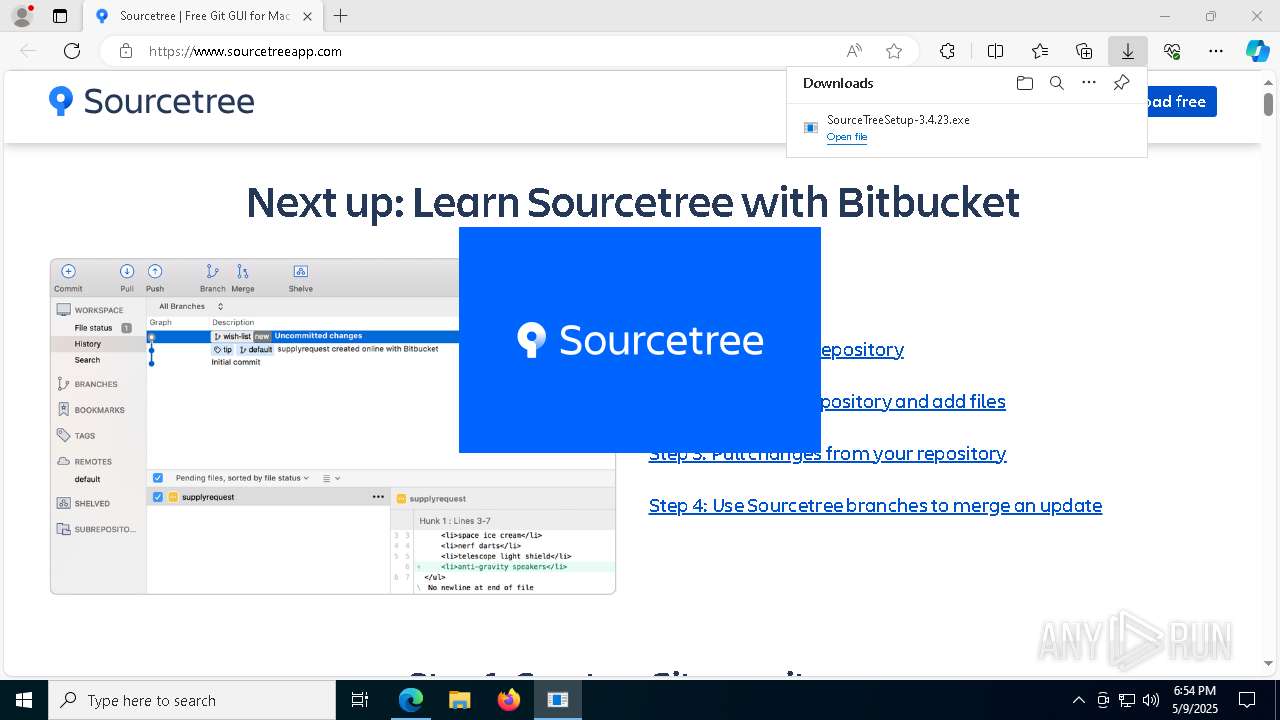Open Browser essentials icon
The width and height of the screenshot is (1280, 720).
tap(1172, 51)
